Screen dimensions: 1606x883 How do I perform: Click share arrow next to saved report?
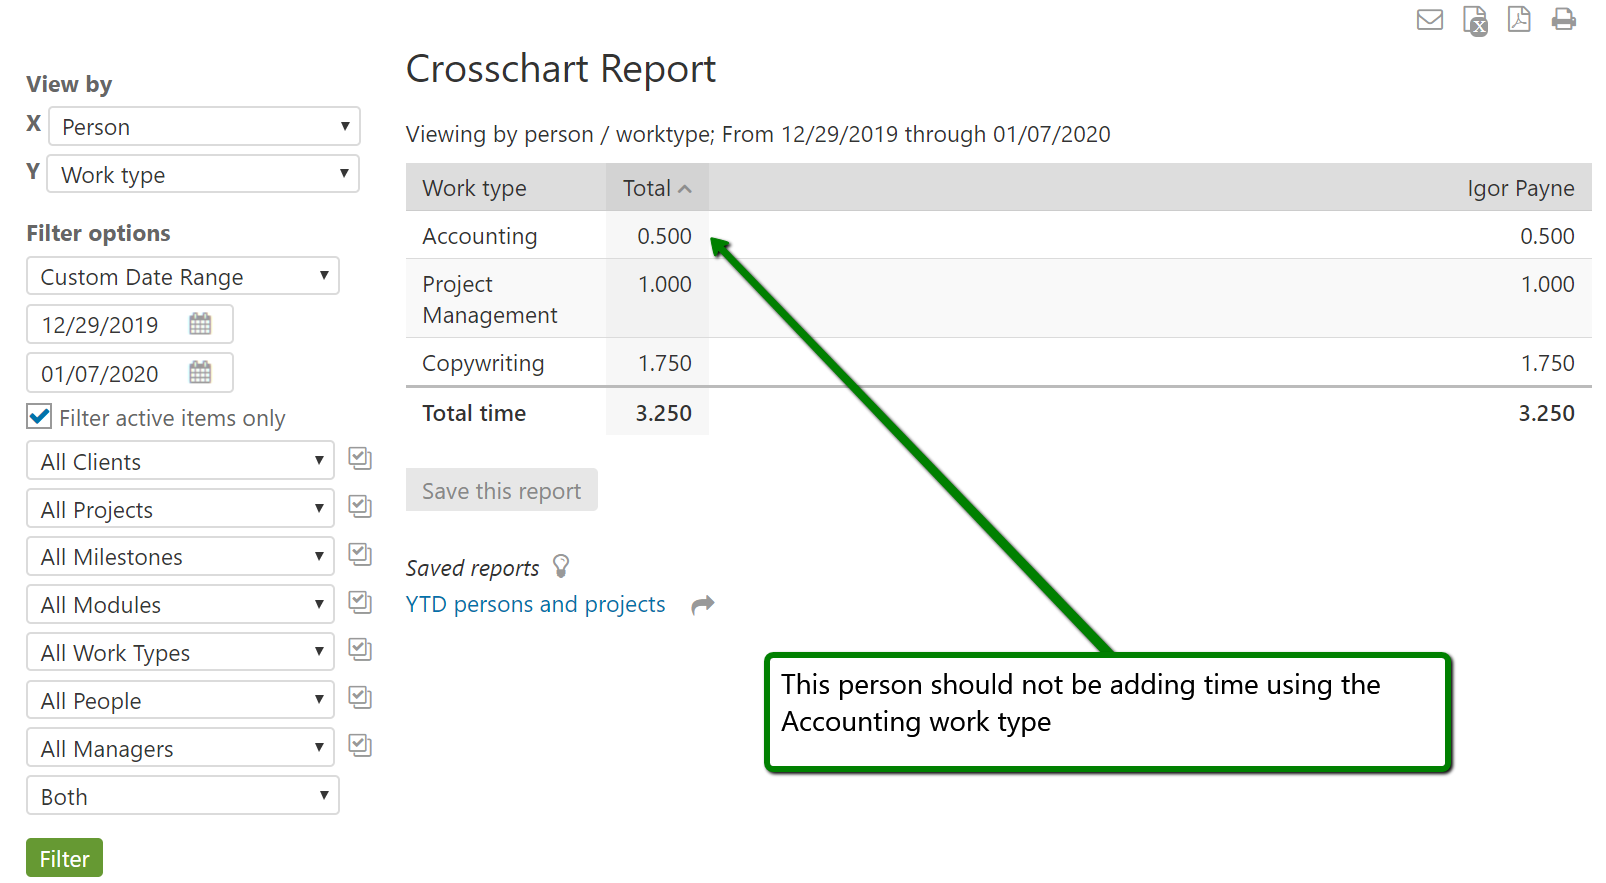coord(703,604)
